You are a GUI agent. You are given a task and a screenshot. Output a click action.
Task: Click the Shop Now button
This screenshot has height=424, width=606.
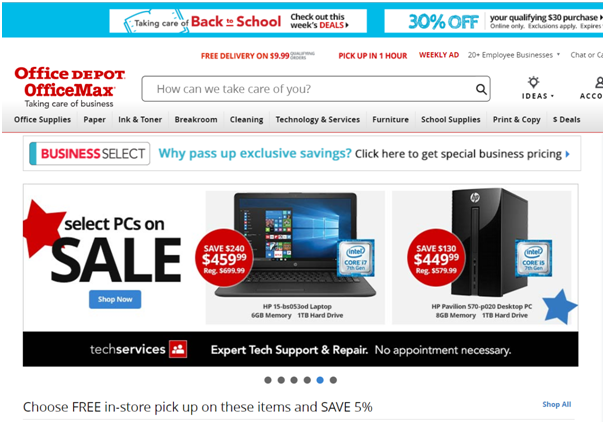pos(115,300)
